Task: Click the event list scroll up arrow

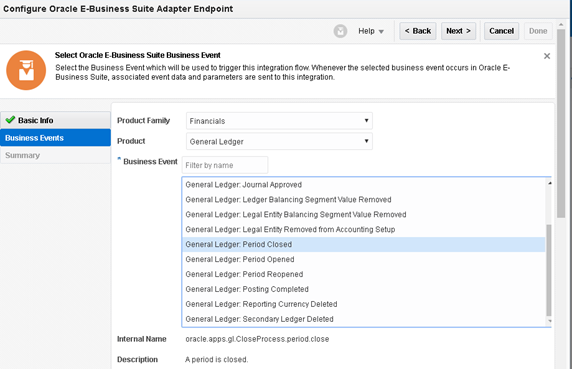Action: point(549,183)
